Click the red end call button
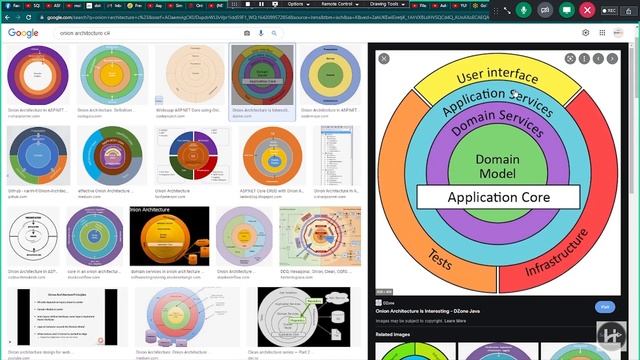The height and width of the screenshot is (360, 640). point(587,10)
